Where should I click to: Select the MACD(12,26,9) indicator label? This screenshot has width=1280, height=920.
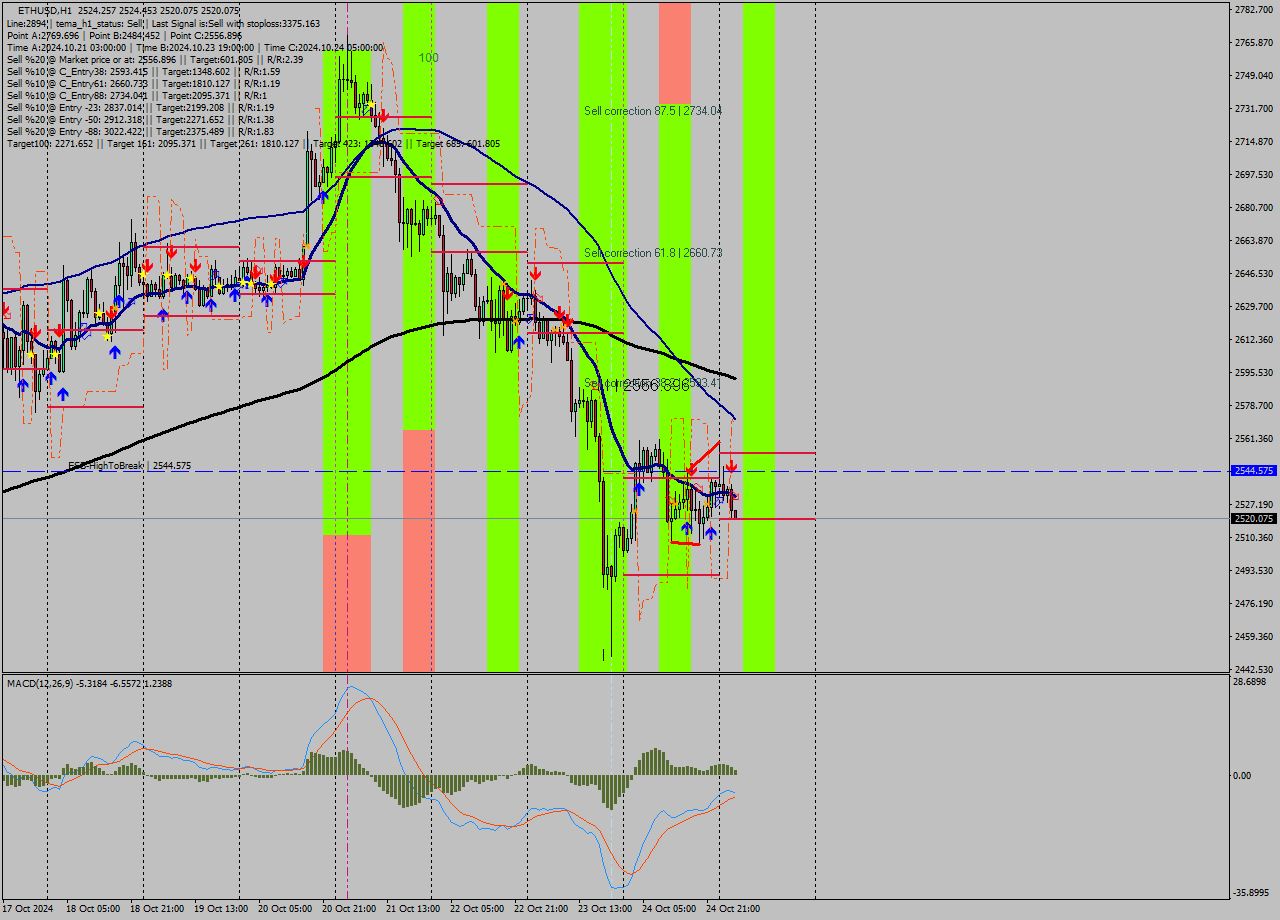coord(89,683)
